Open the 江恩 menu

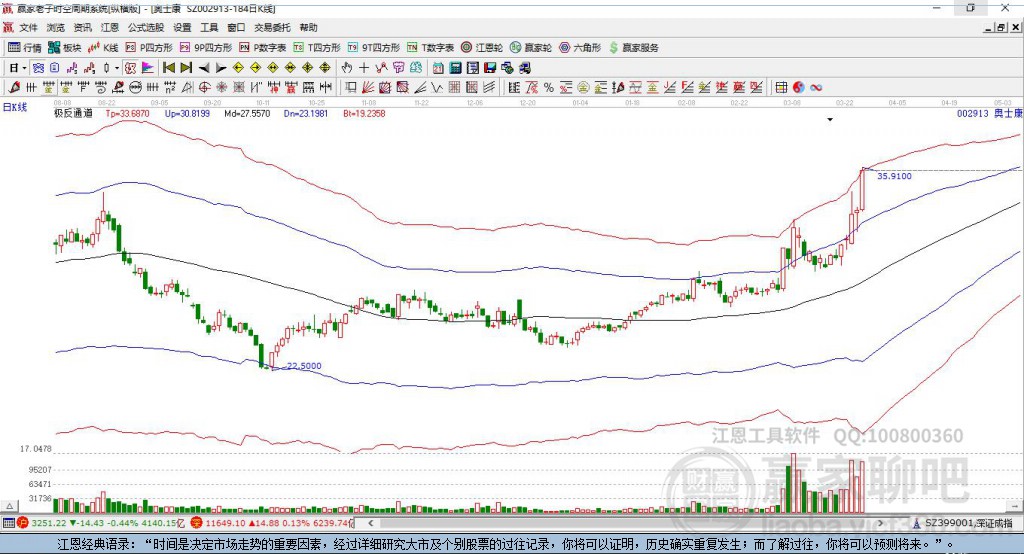tap(110, 27)
